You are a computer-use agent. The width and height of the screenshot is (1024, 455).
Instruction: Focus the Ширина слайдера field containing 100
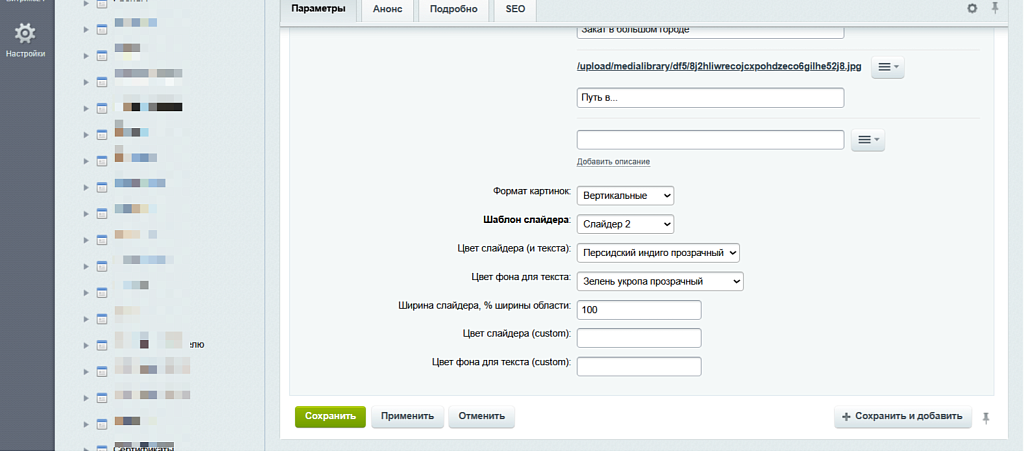[639, 310]
